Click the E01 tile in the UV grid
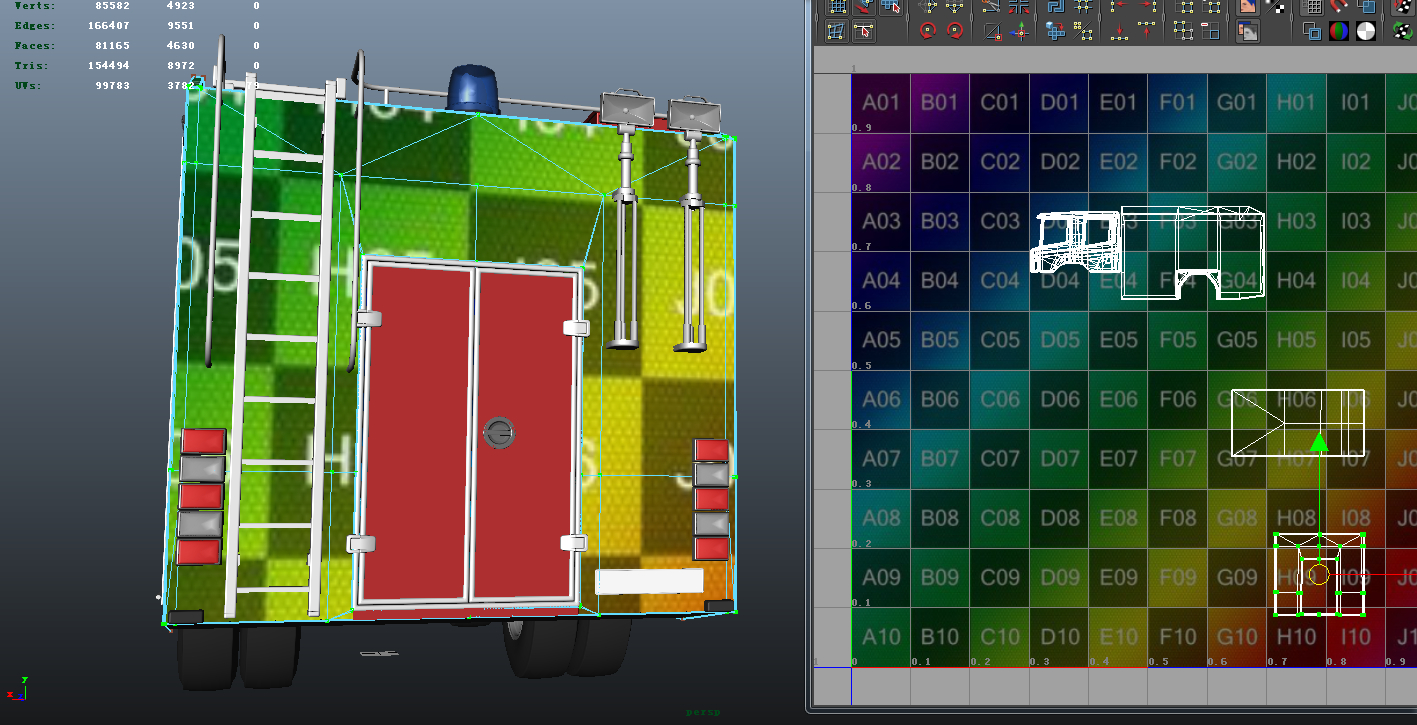 pos(1119,103)
